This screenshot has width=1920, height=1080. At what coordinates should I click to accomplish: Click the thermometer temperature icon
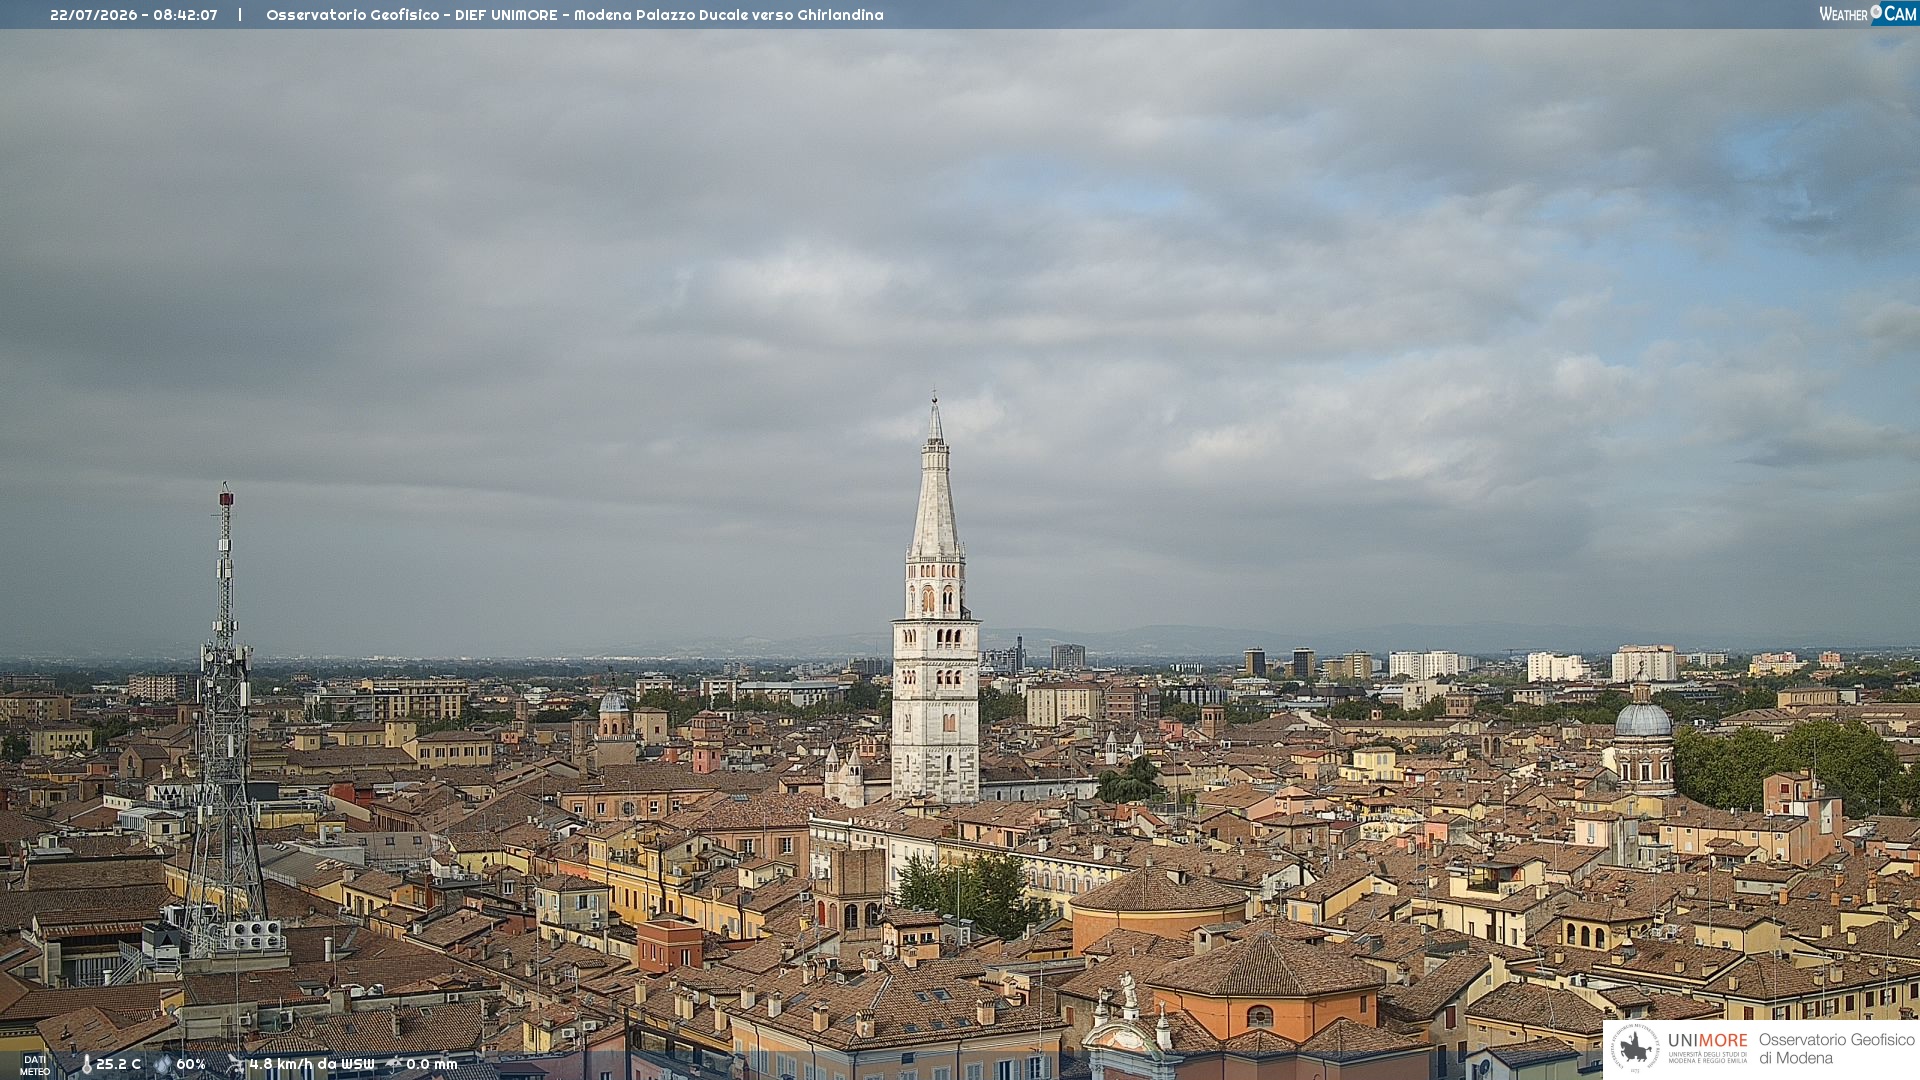pyautogui.click(x=86, y=1064)
